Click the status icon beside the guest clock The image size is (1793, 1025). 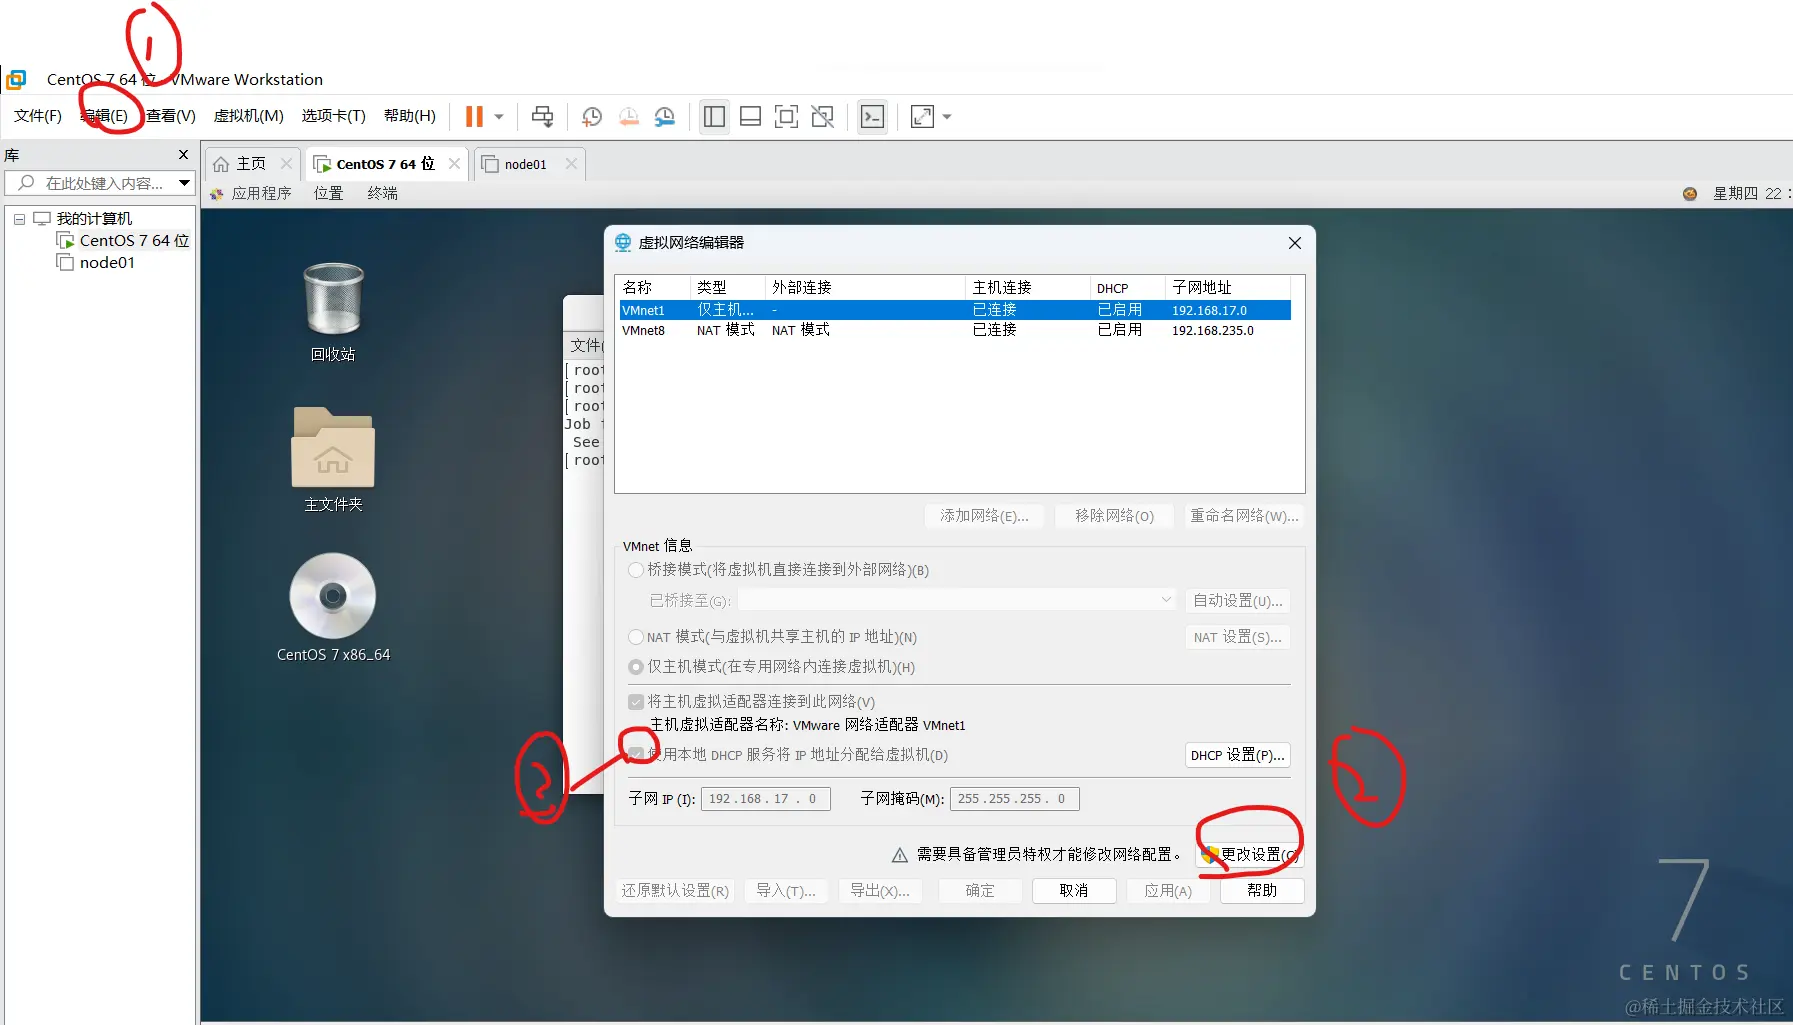[1690, 194]
